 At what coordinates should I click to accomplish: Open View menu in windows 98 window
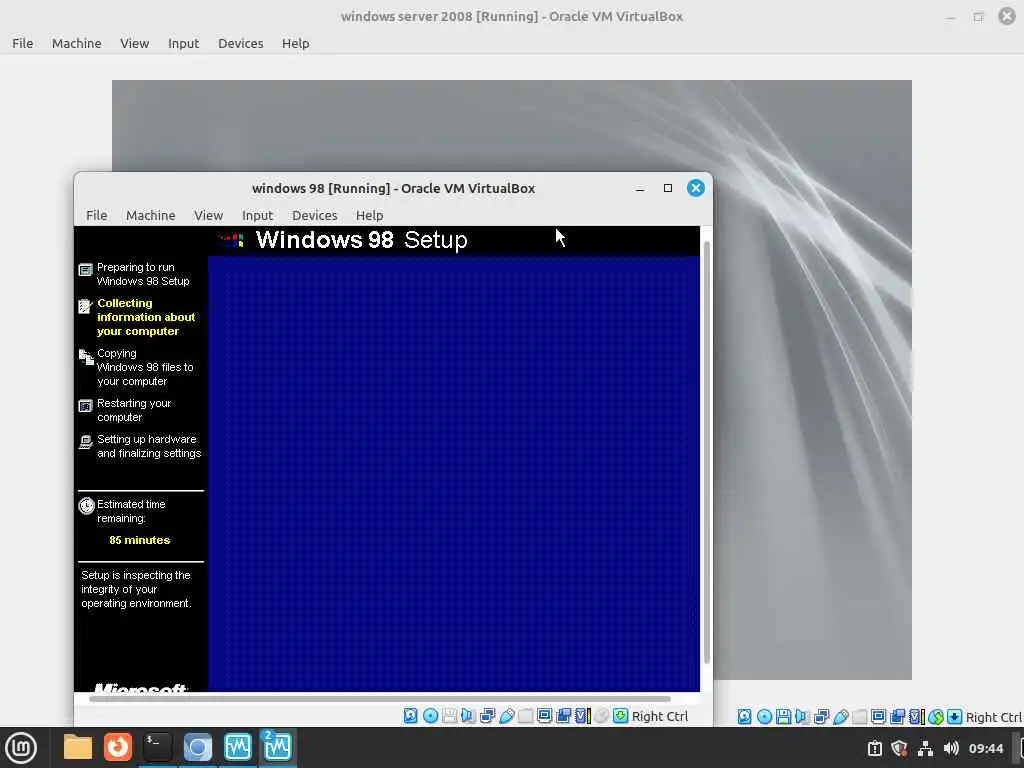[x=208, y=215]
